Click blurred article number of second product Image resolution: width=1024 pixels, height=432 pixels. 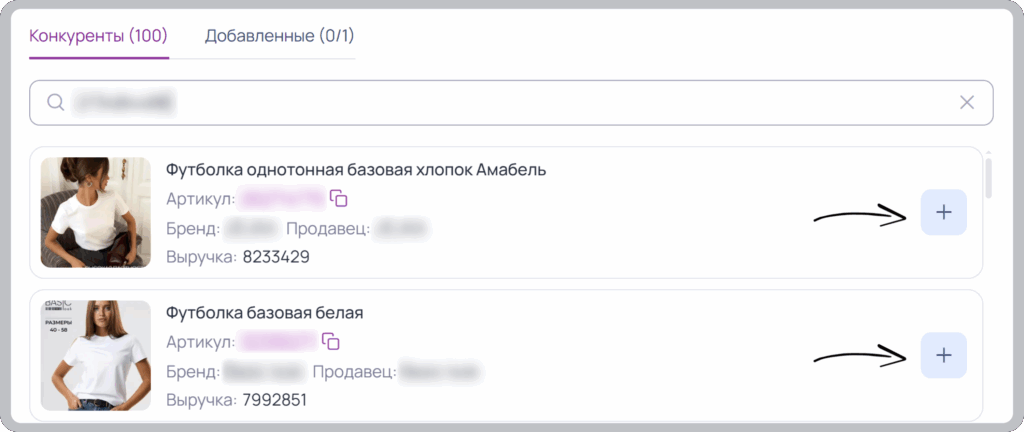[x=278, y=341]
